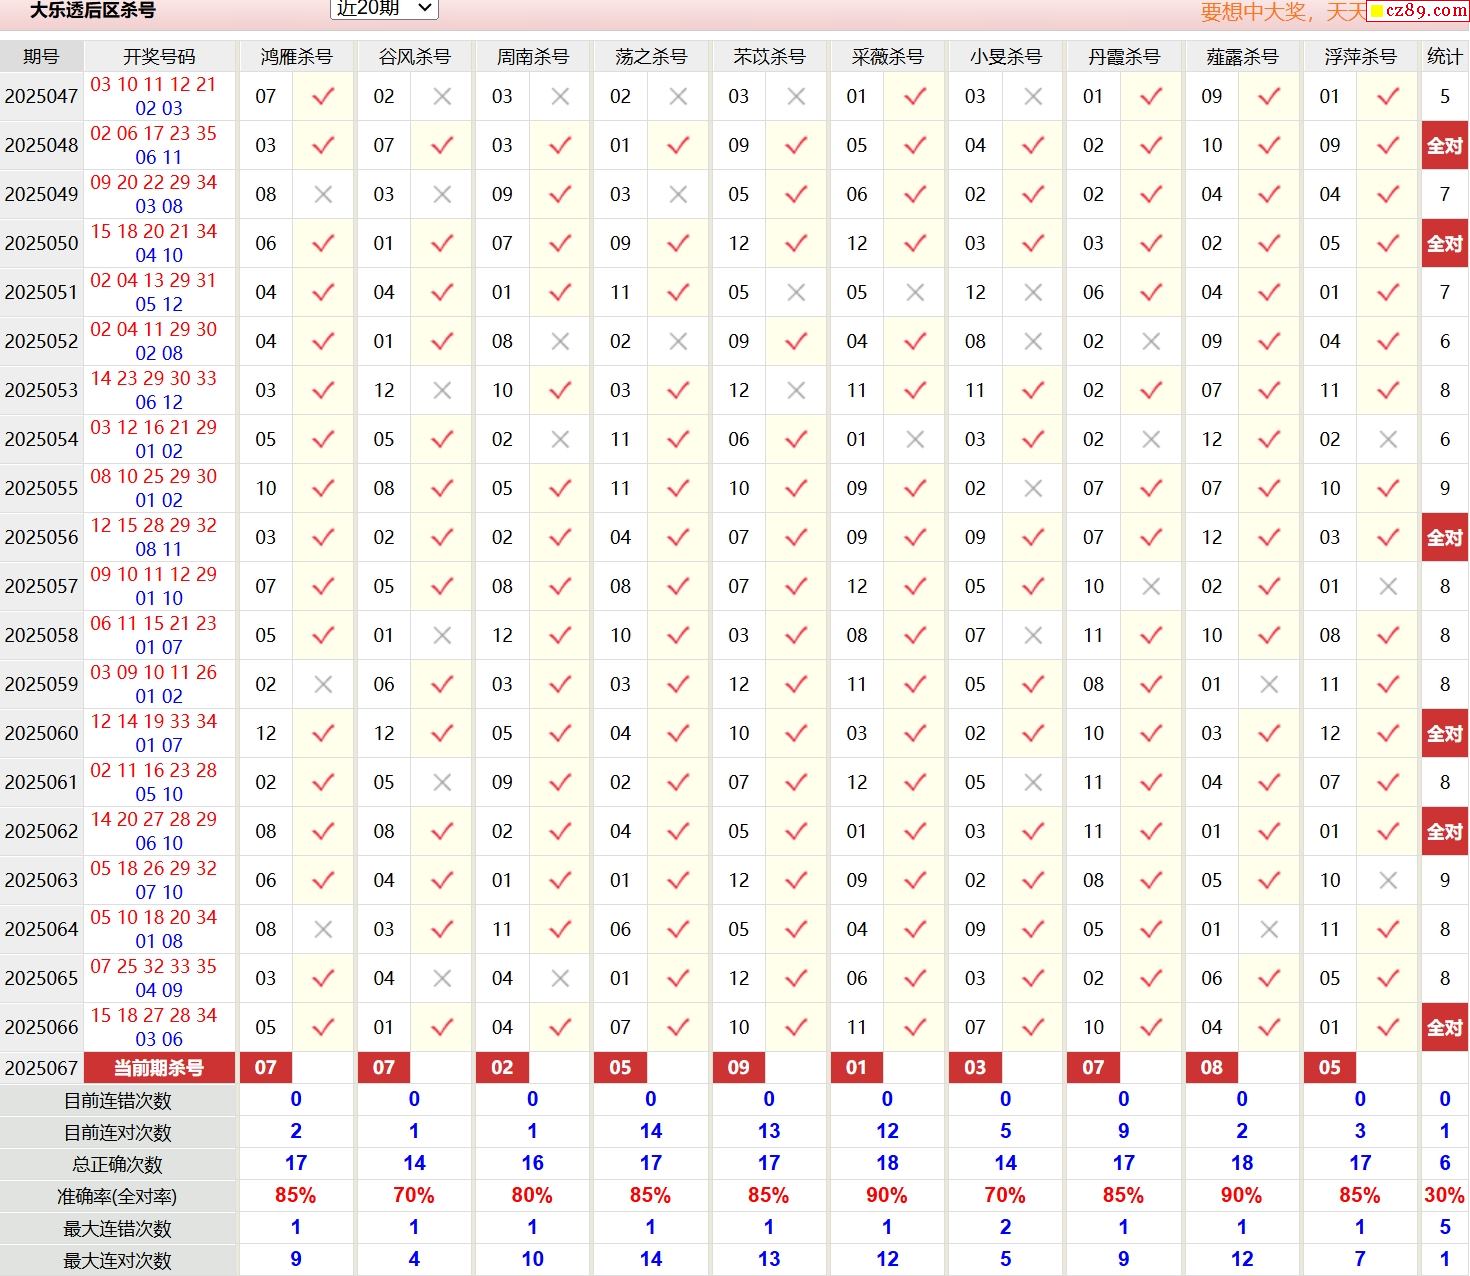
Task: Click the 90% accuracy value under 采薇杀号
Action: tap(887, 1196)
